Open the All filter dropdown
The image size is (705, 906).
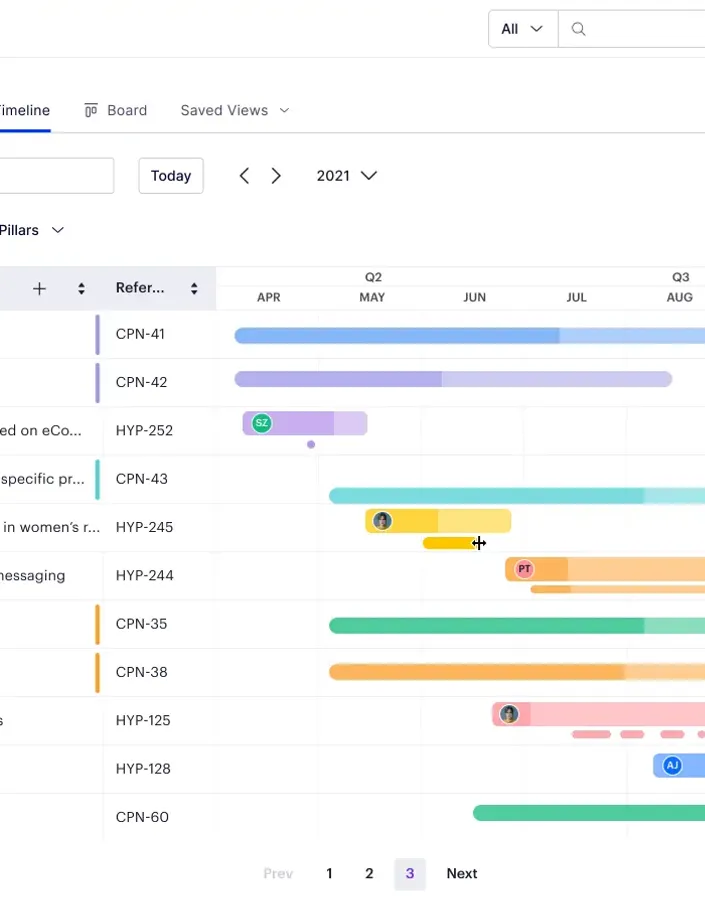pyautogui.click(x=522, y=29)
